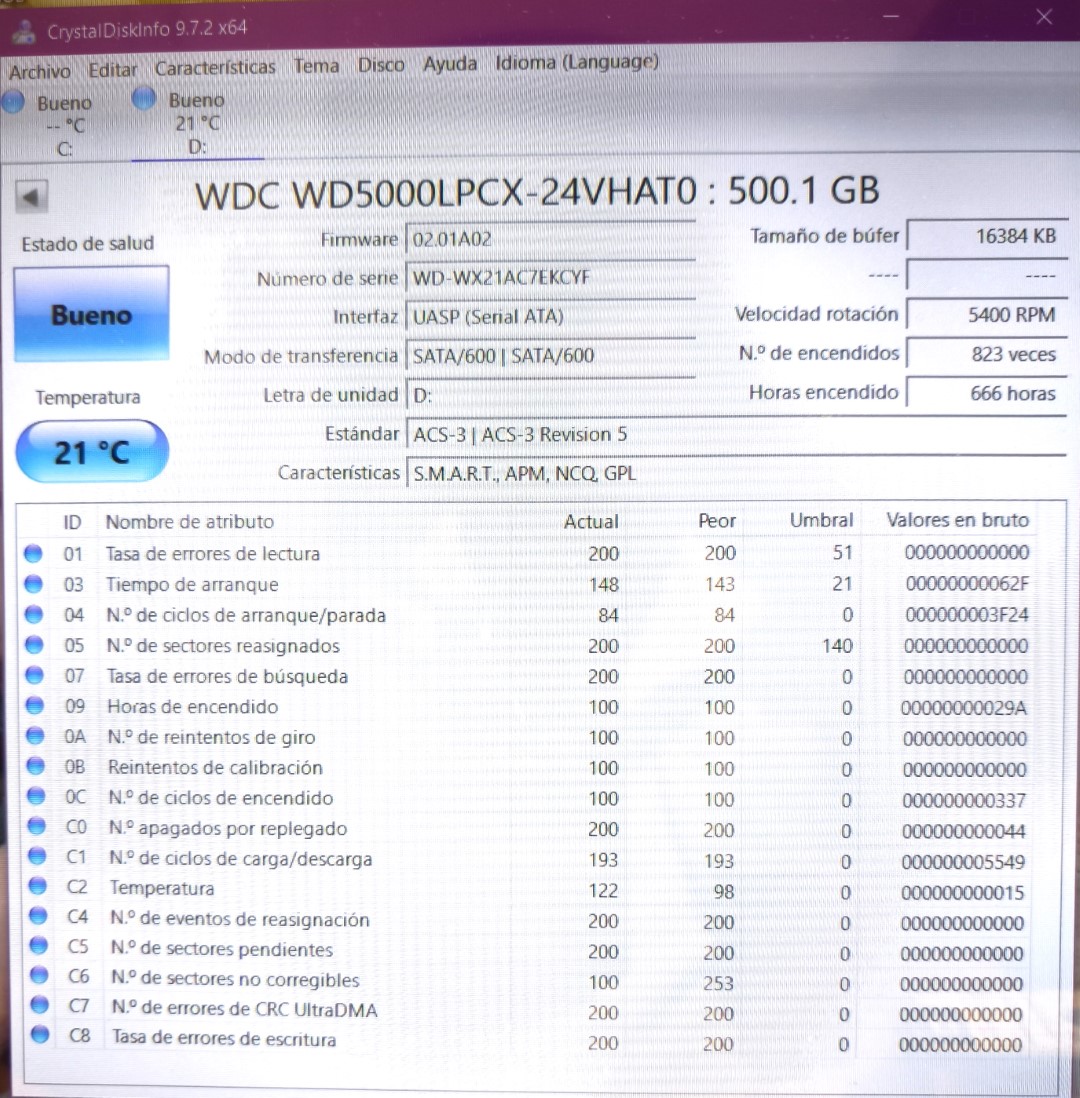Click the status dot for sectores no corregibles
This screenshot has width=1080, height=1098.
(x=40, y=976)
